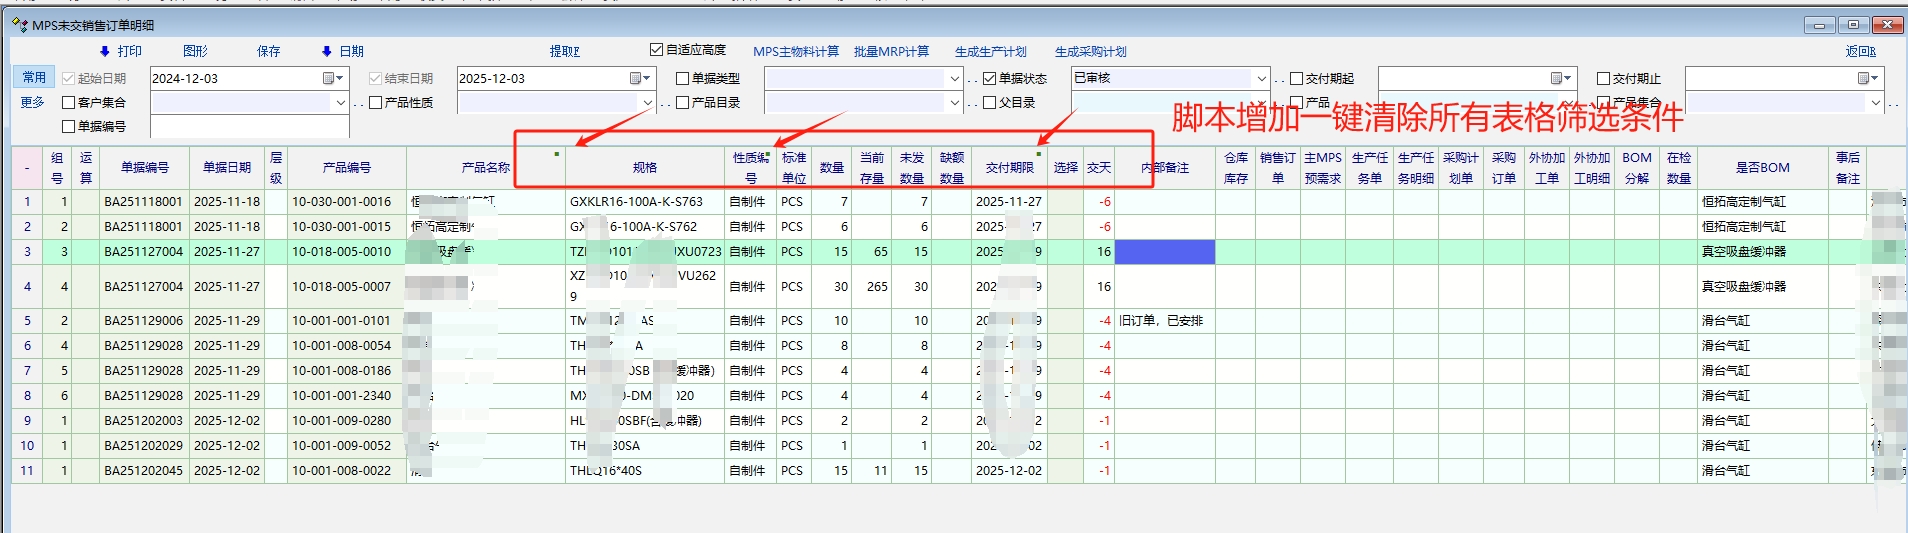Click the 单据编号 text input field
Viewport: 1908px width, 533px height.
(x=249, y=127)
